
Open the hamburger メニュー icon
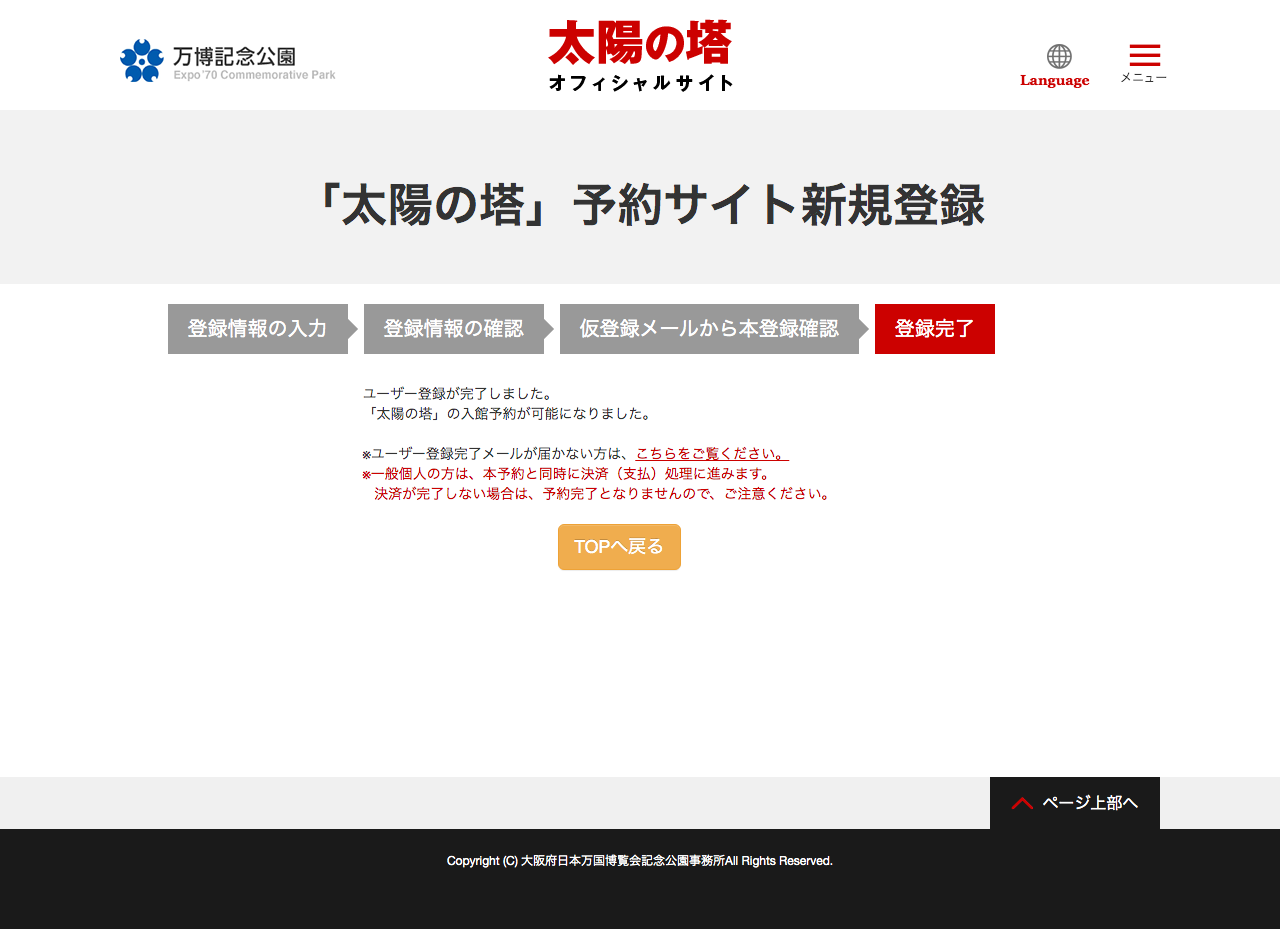pyautogui.click(x=1144, y=63)
